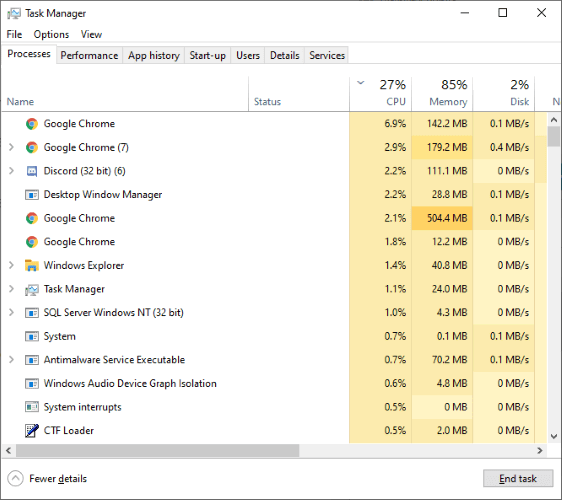
Task: Collapse view using Fewer details arrow
Action: [15, 478]
